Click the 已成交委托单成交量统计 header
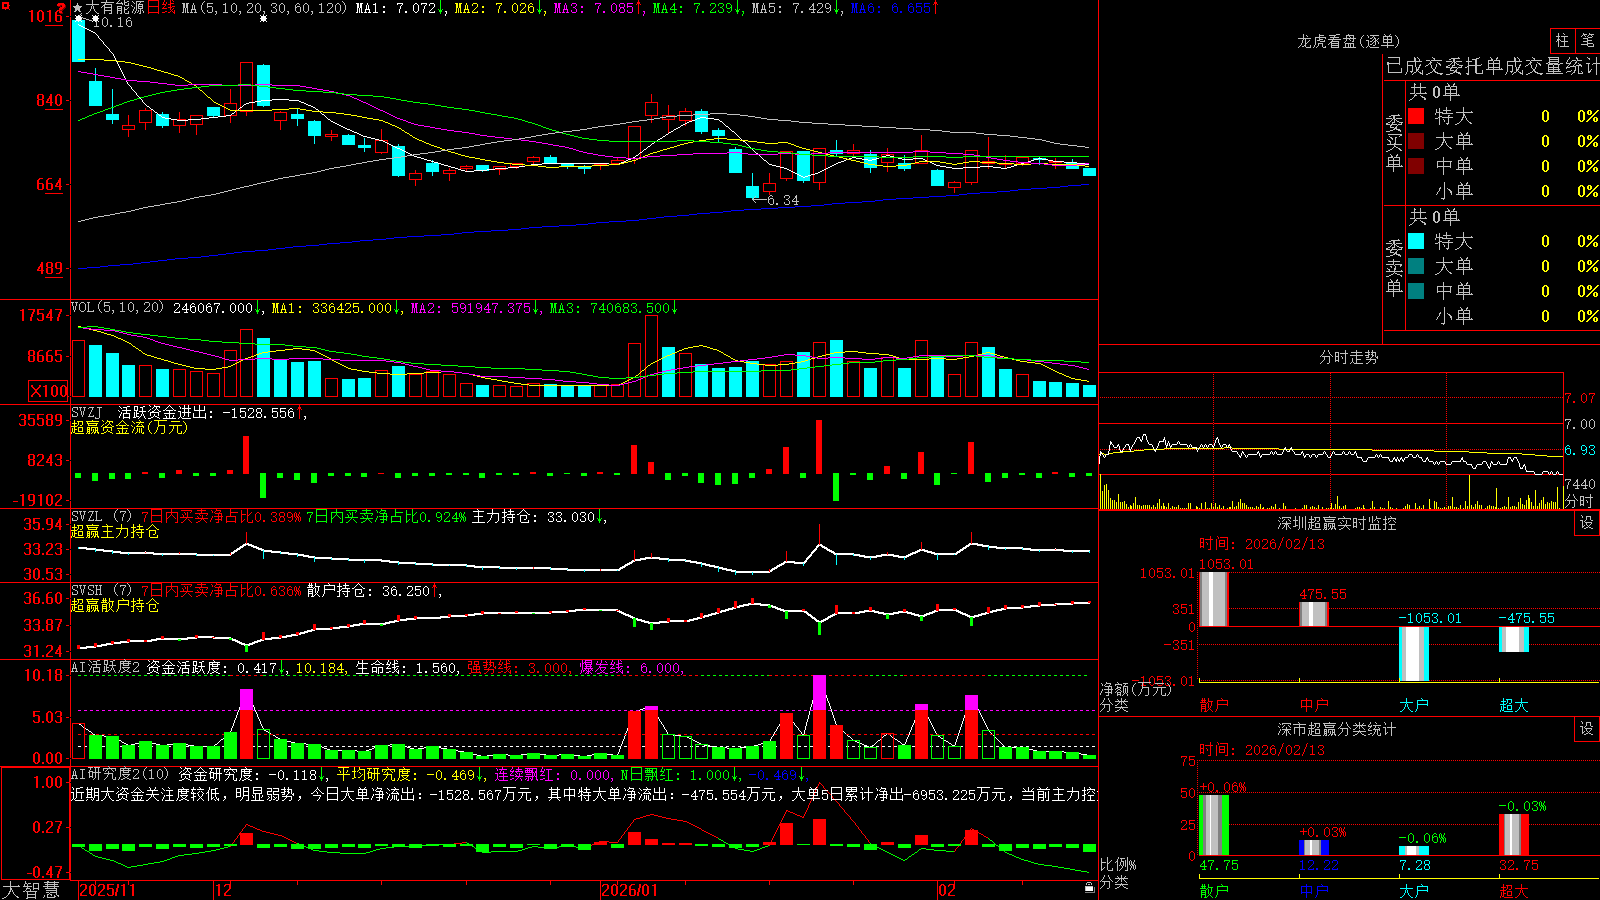The width and height of the screenshot is (1600, 900). [x=1492, y=66]
